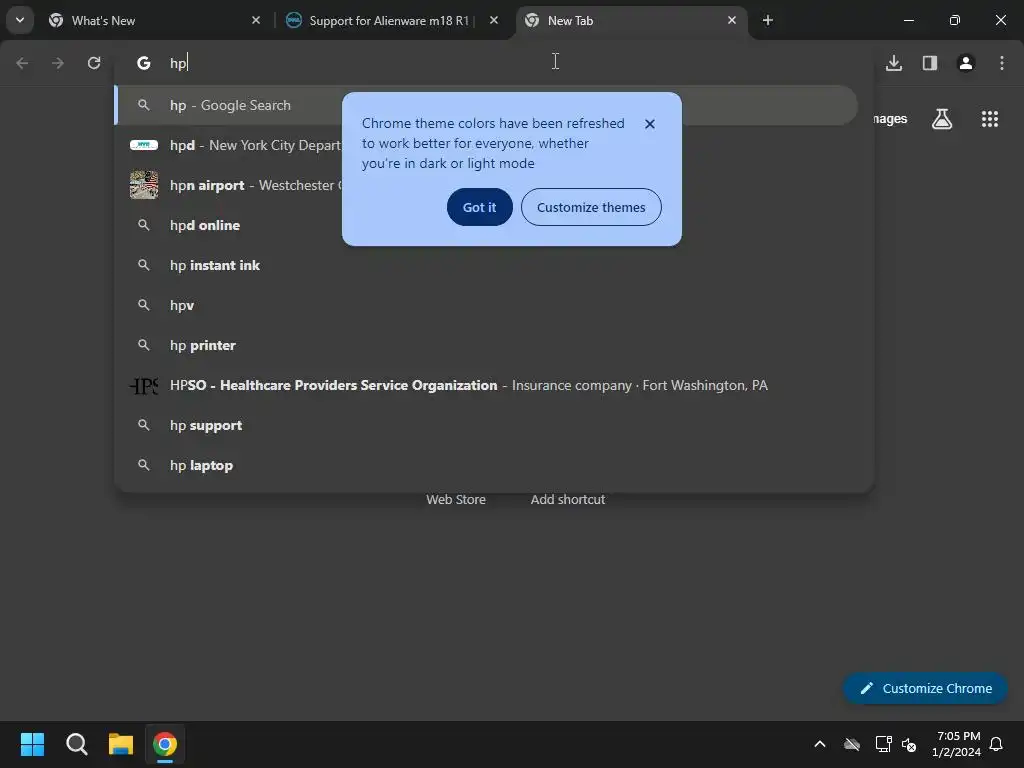Click the hpn airport thumbnail image
This screenshot has width=1024, height=768.
[x=144, y=185]
